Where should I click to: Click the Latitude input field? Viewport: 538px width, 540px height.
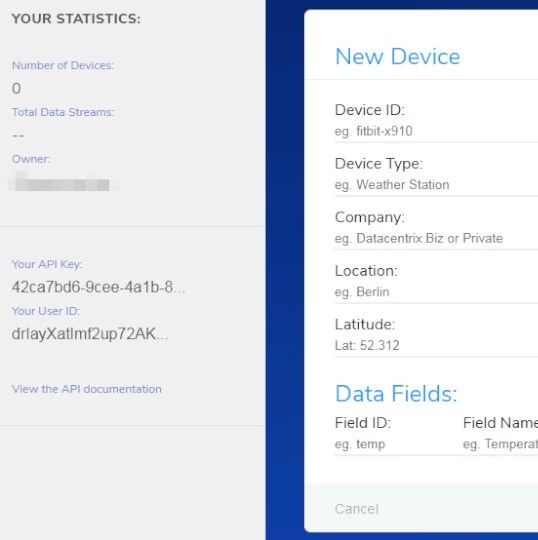pyautogui.click(x=436, y=345)
